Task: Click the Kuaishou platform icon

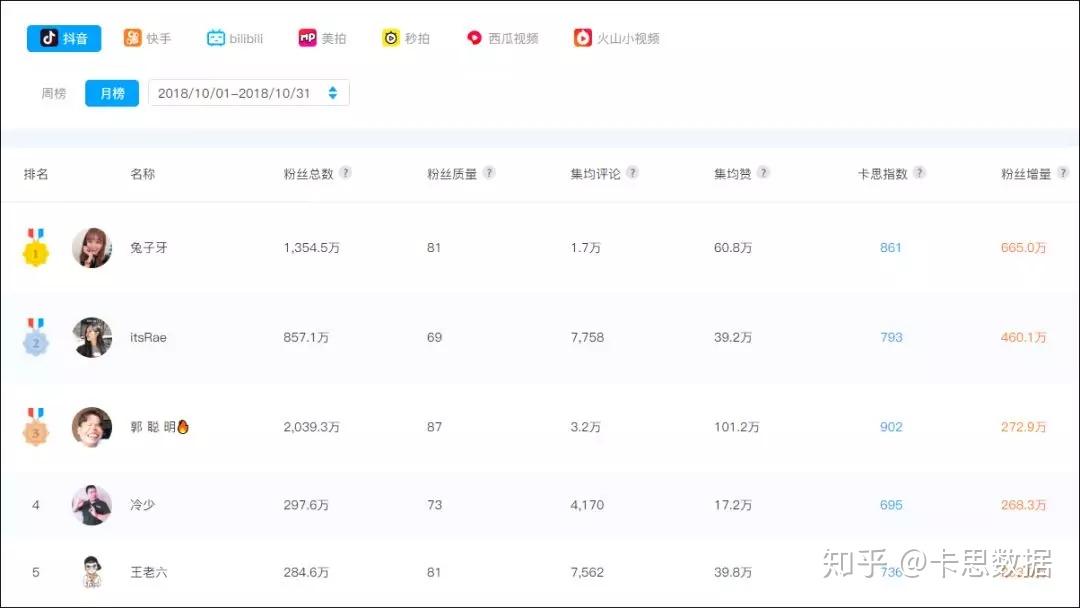Action: click(x=132, y=38)
